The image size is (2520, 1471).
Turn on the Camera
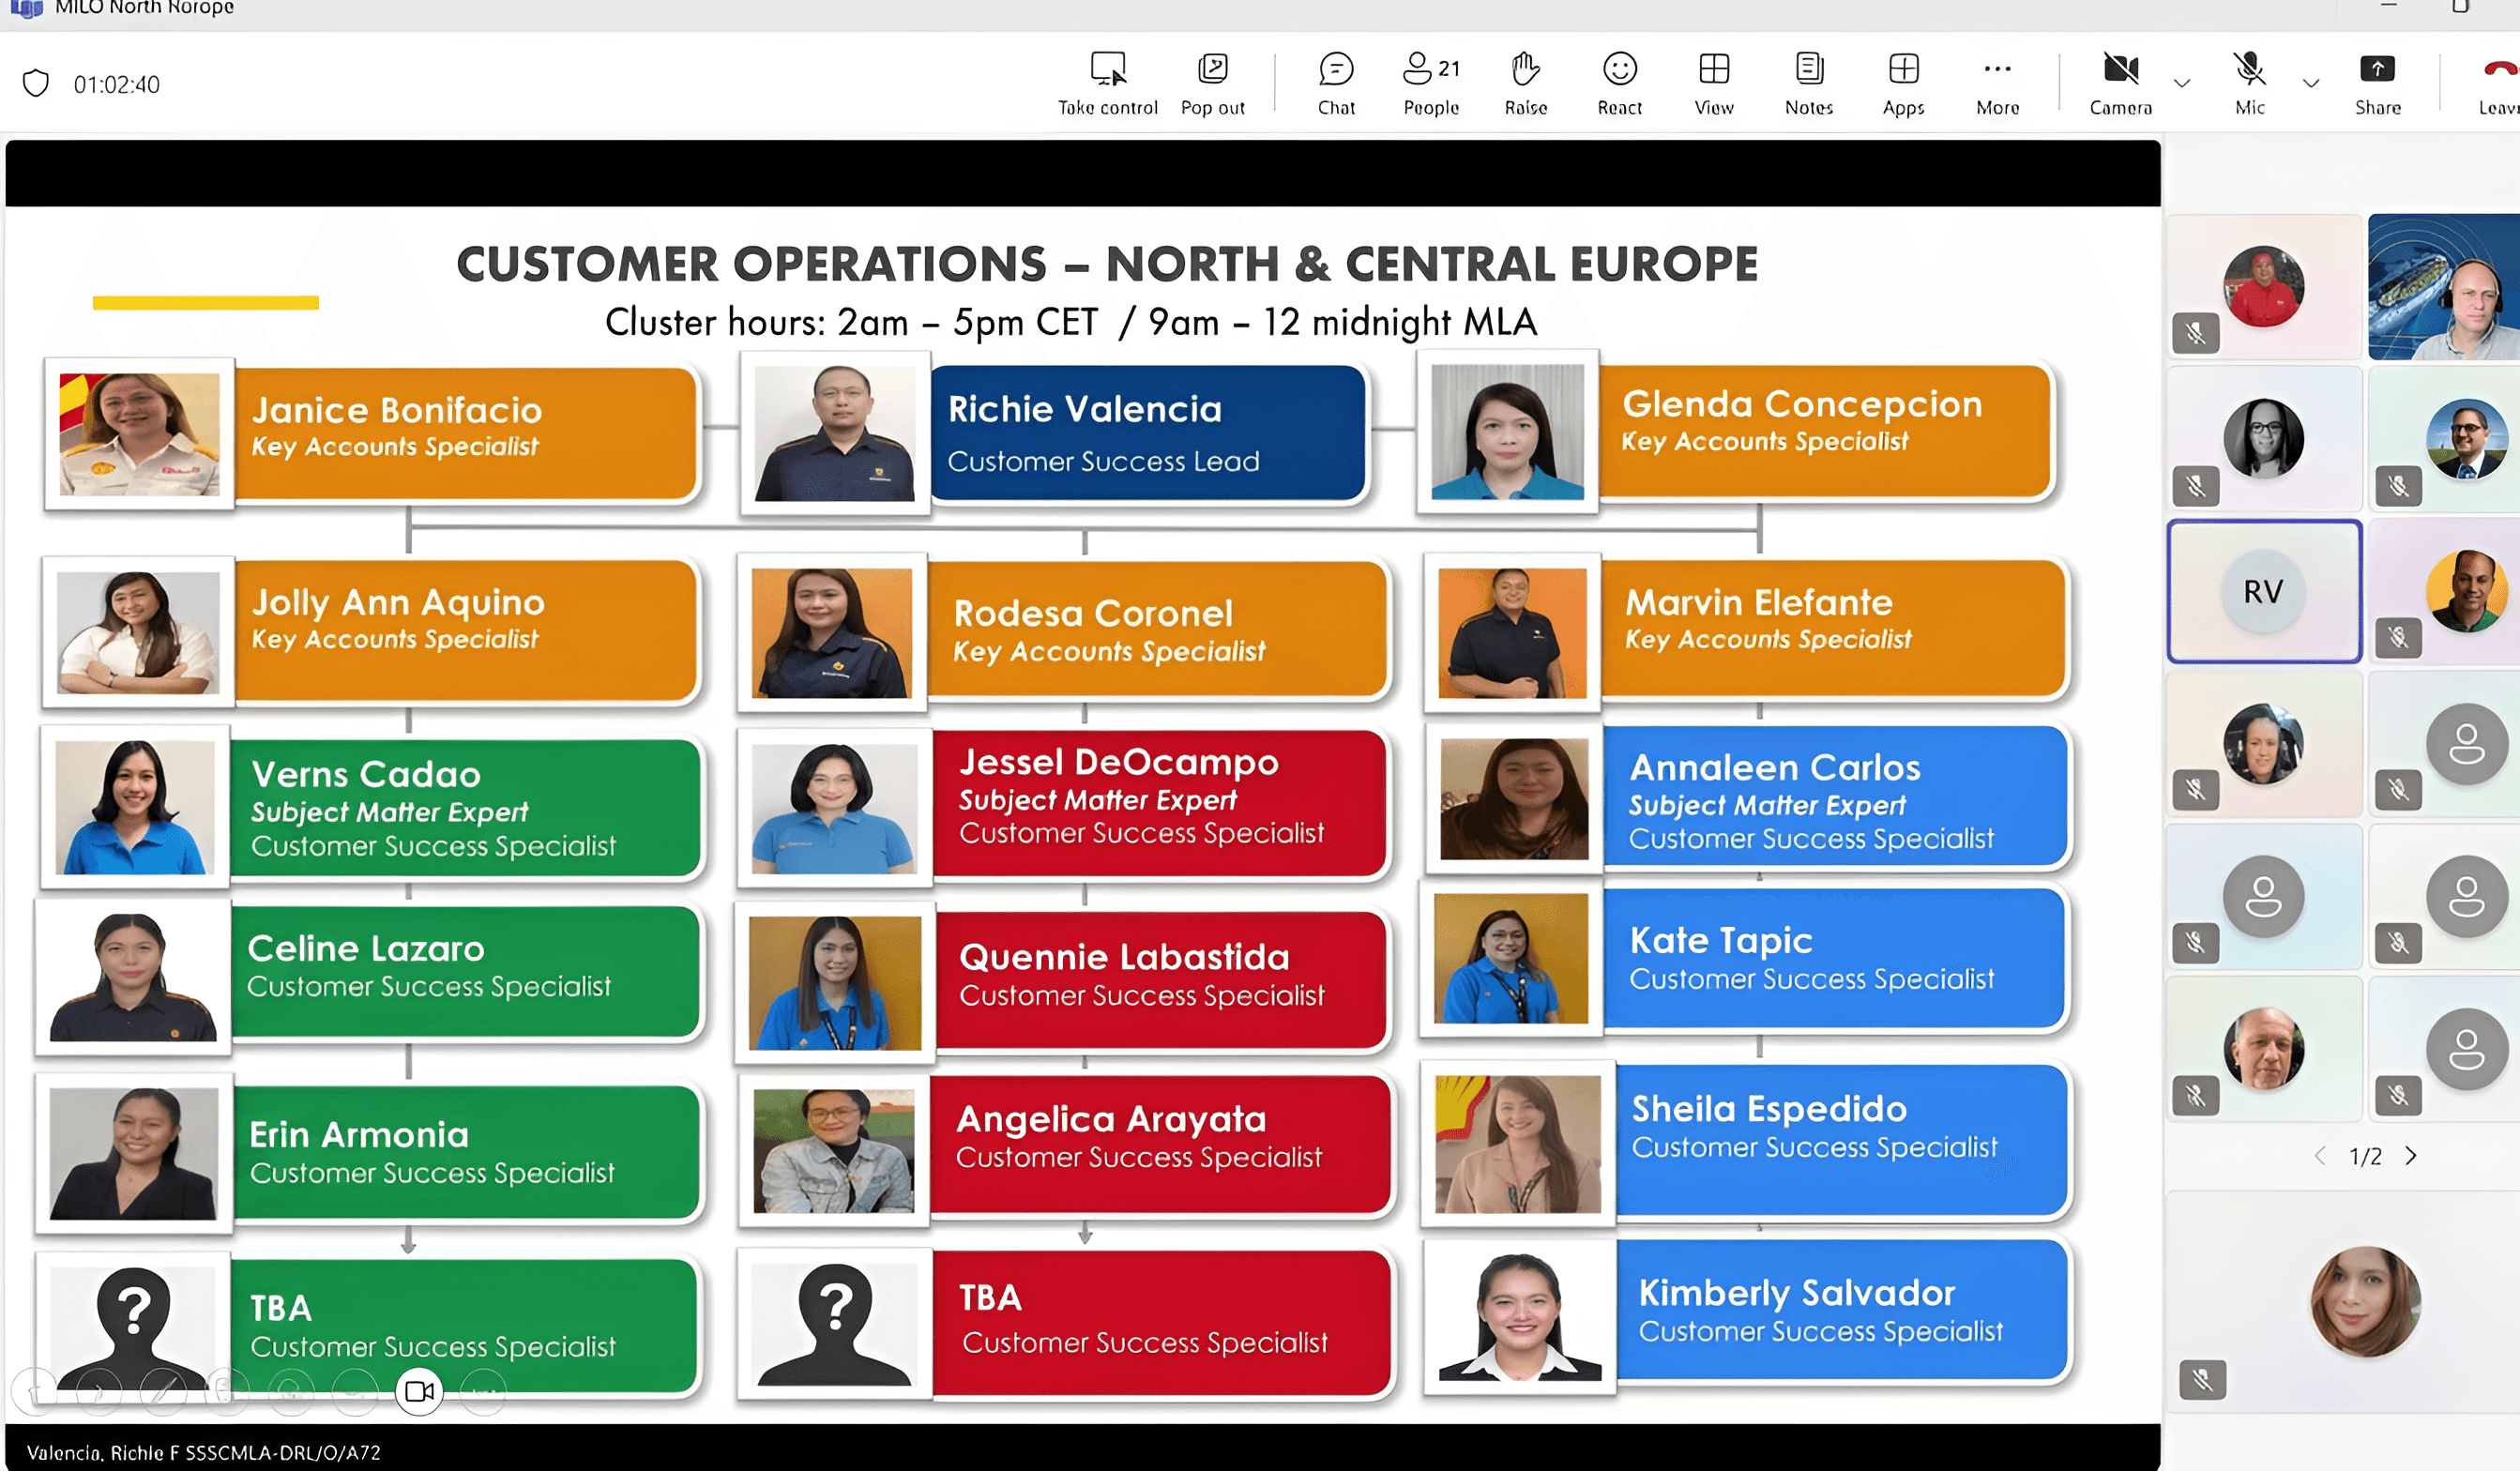click(x=2120, y=84)
